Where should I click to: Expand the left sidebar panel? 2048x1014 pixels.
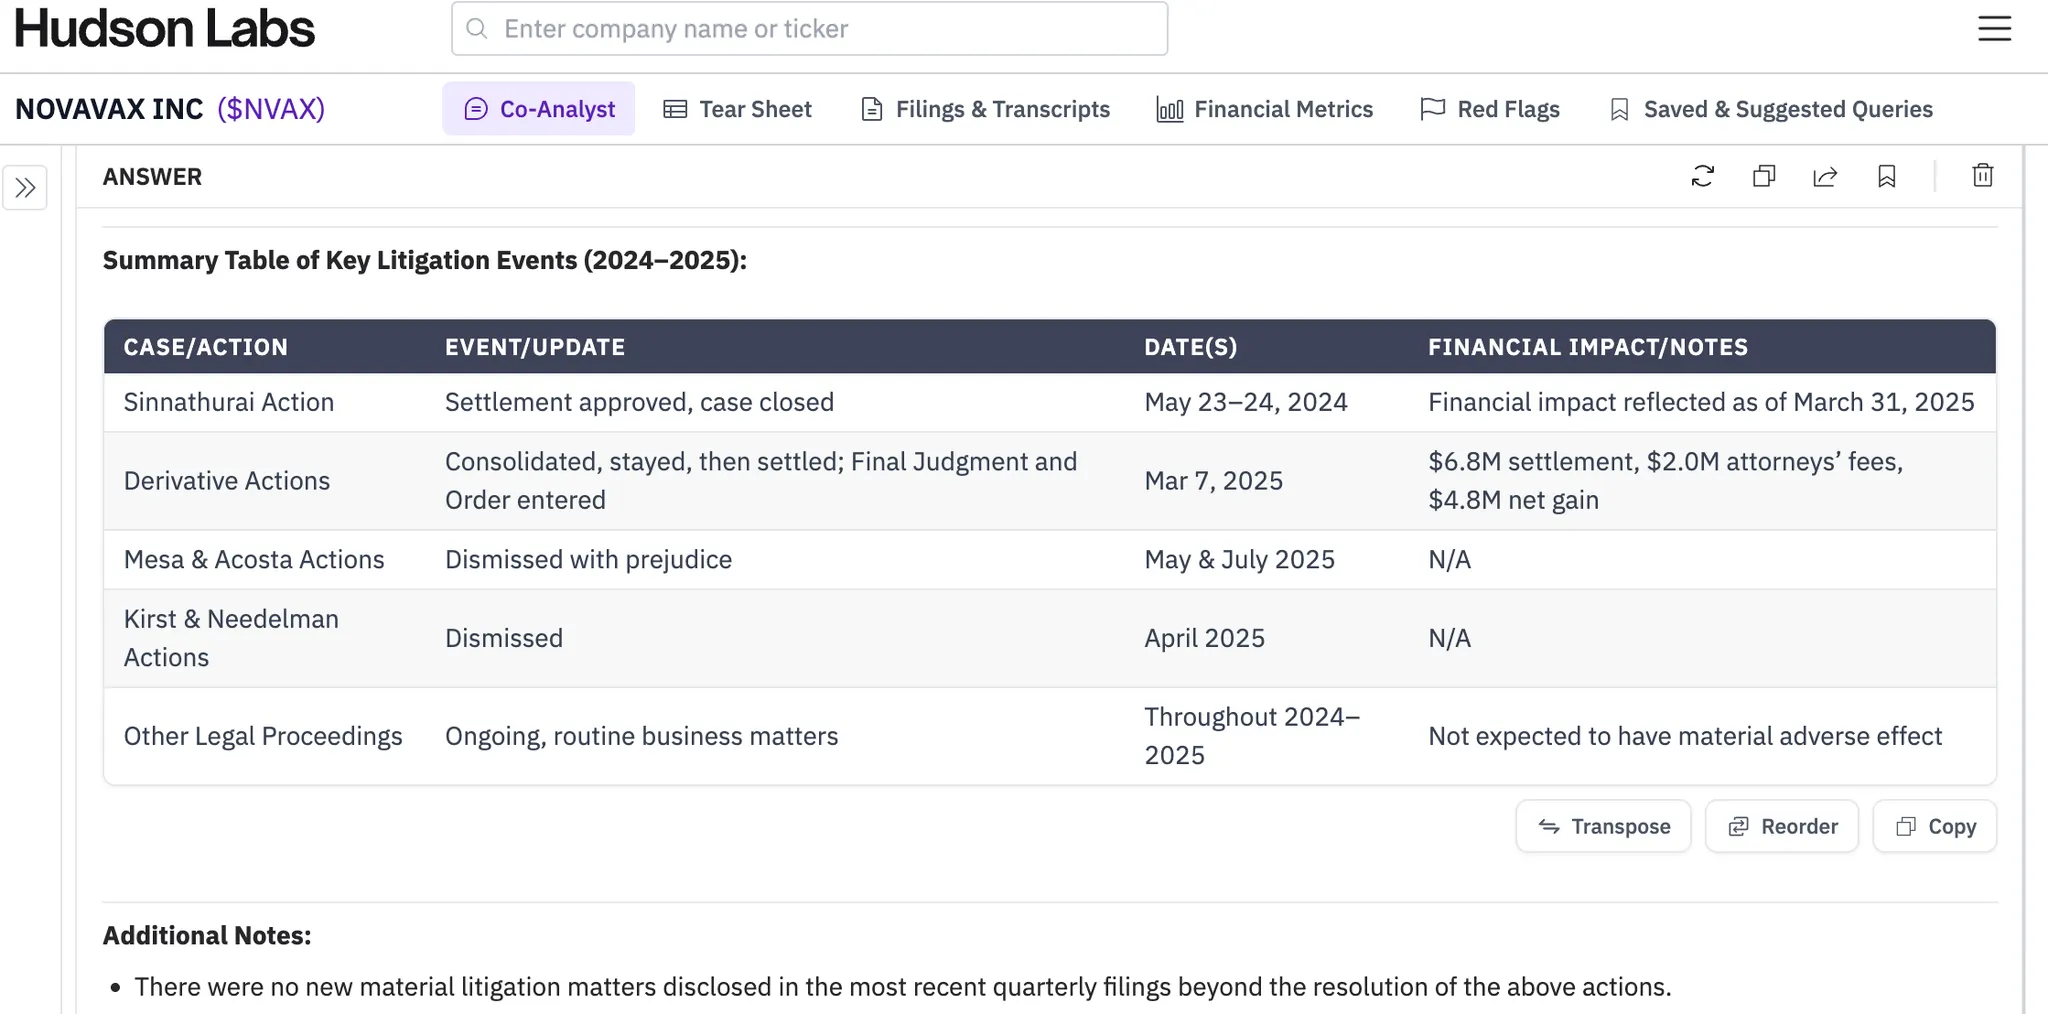25,188
